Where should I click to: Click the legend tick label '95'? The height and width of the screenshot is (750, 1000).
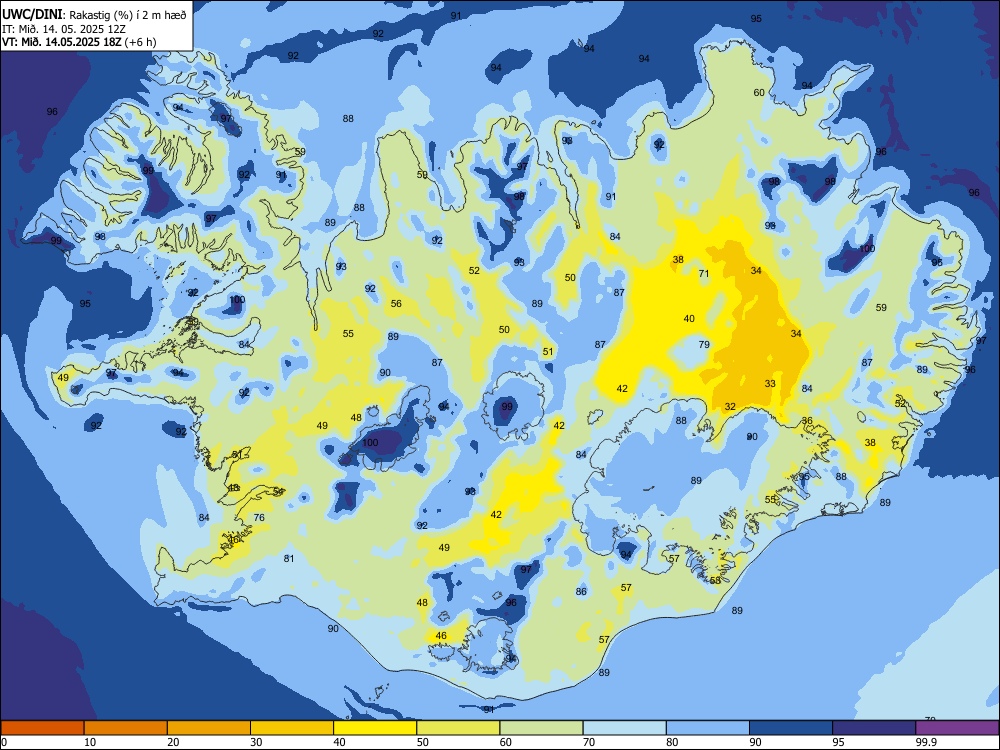pos(840,742)
